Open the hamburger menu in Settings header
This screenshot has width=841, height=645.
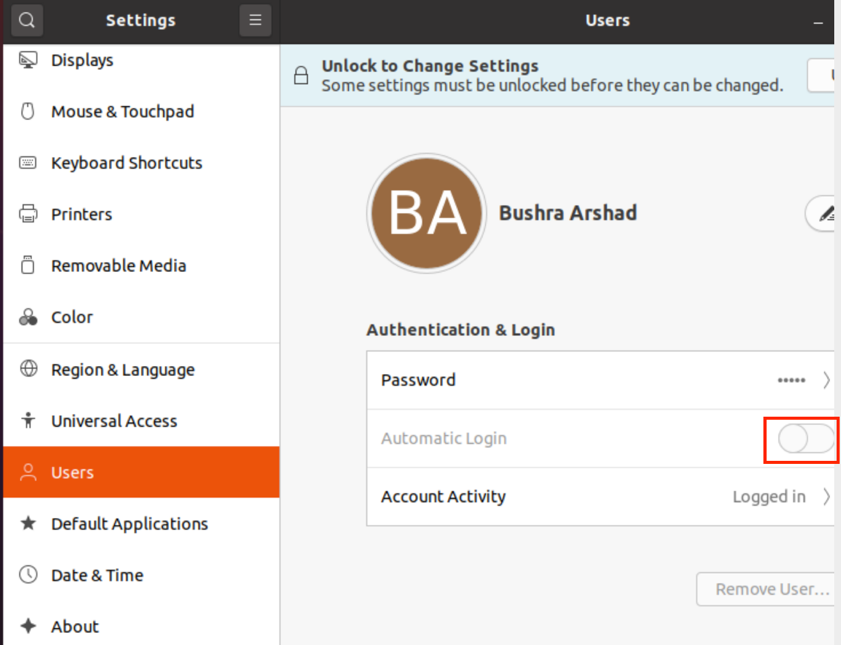point(255,20)
